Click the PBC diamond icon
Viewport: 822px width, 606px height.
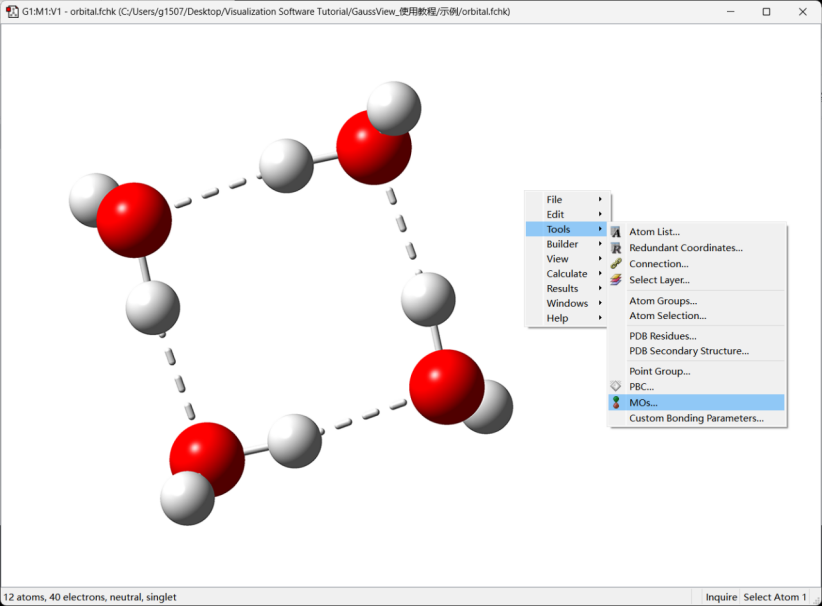click(x=616, y=386)
